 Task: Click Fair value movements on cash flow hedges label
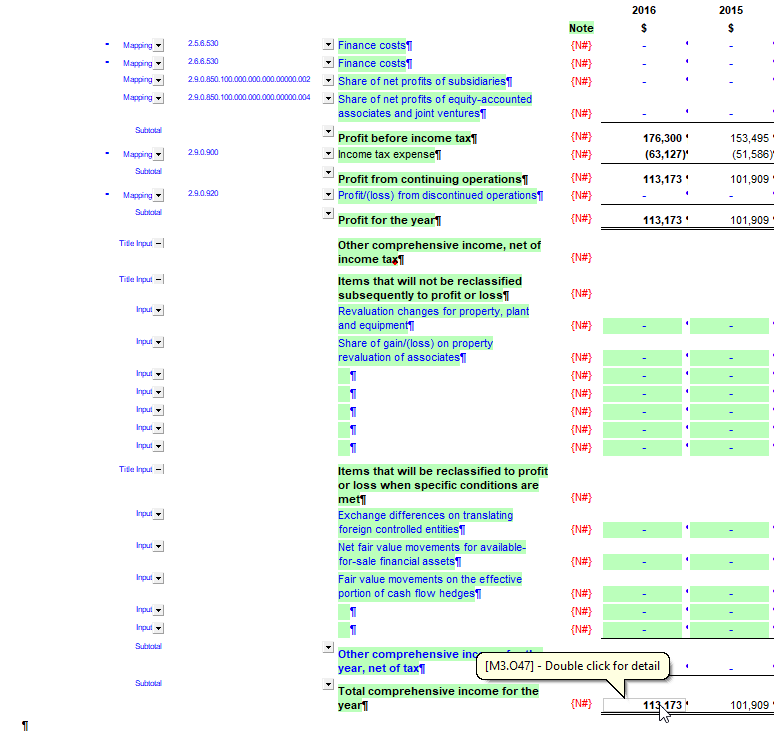430,586
